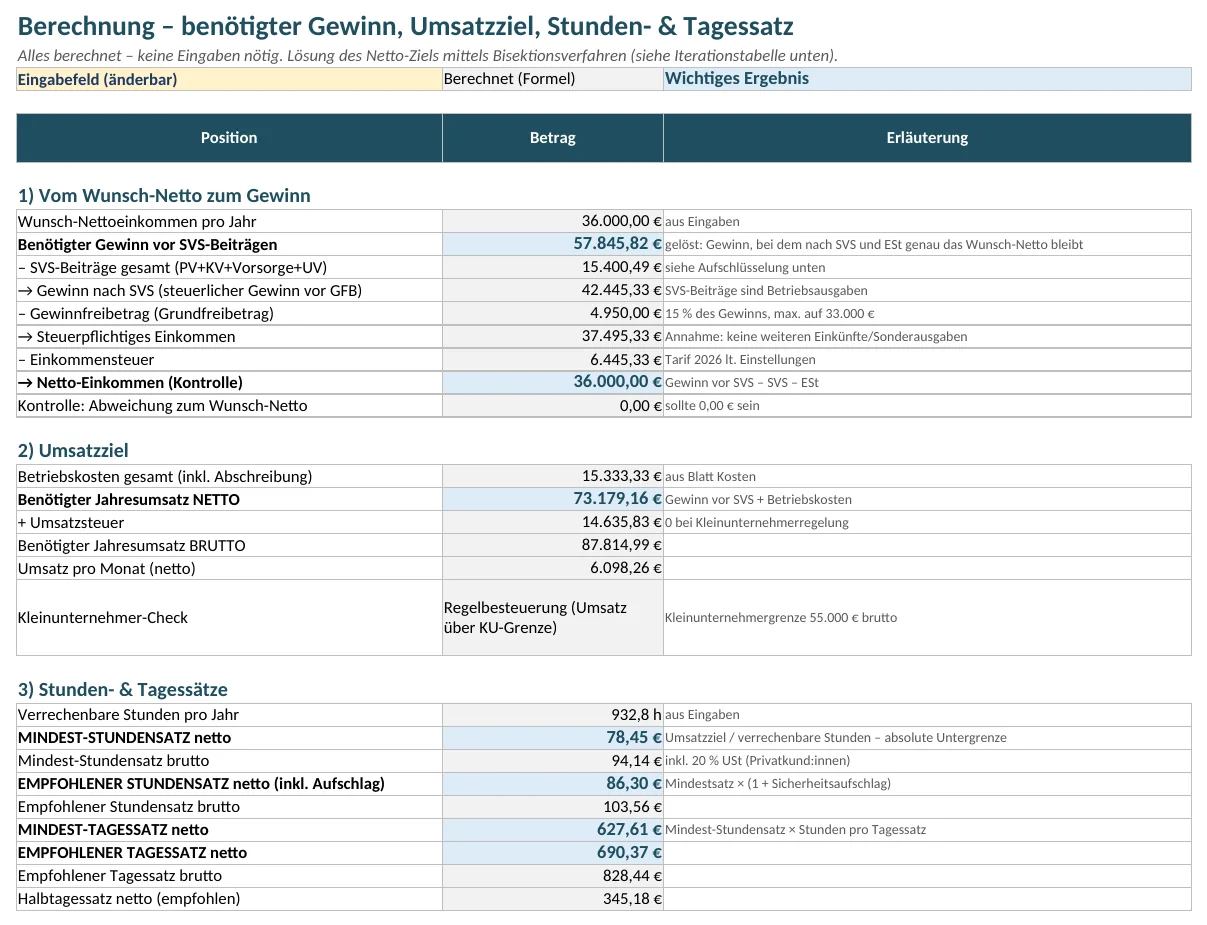Select the Mindest-Stundensatz brutto value 94,14 €
The width and height of the screenshot is (1207, 925).
point(553,760)
